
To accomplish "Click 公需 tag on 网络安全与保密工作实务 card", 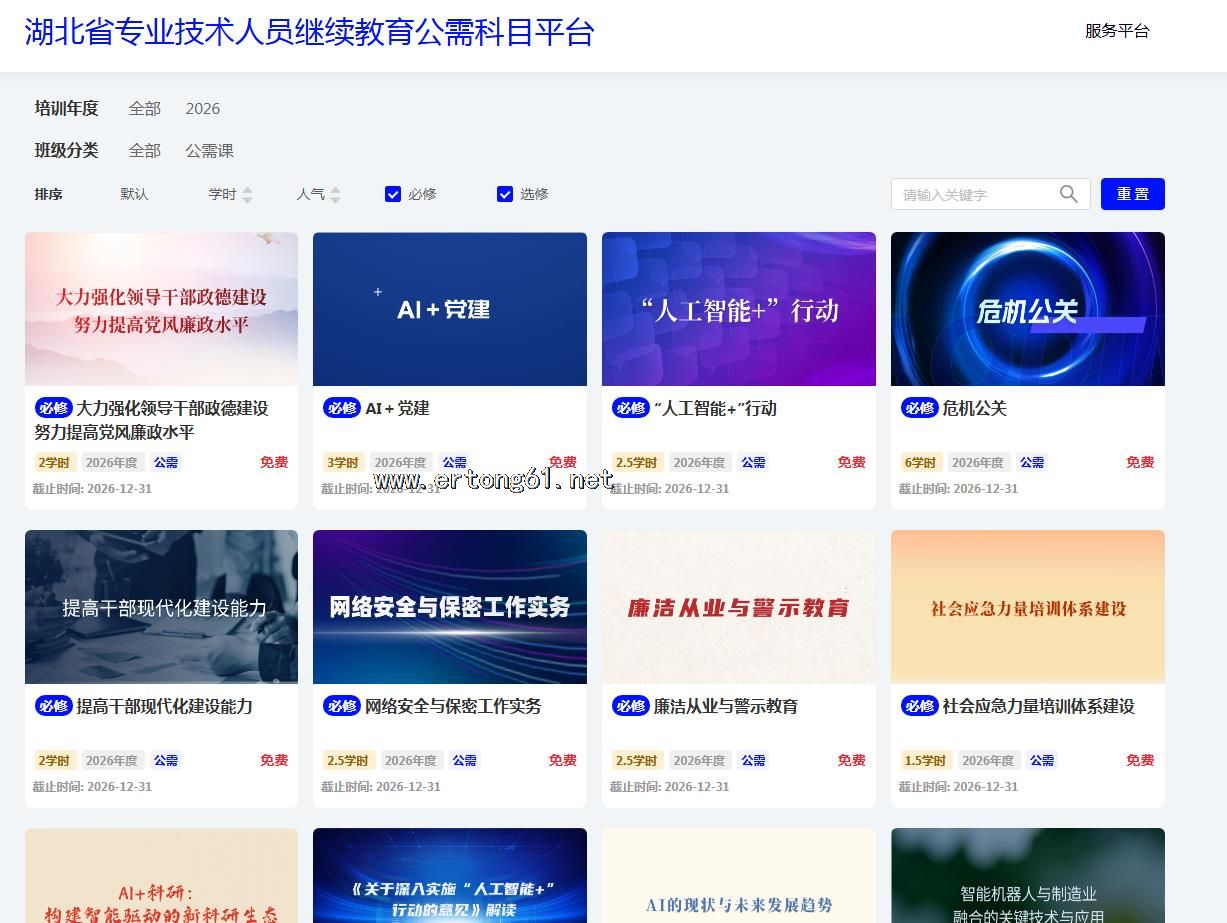I will 464,760.
